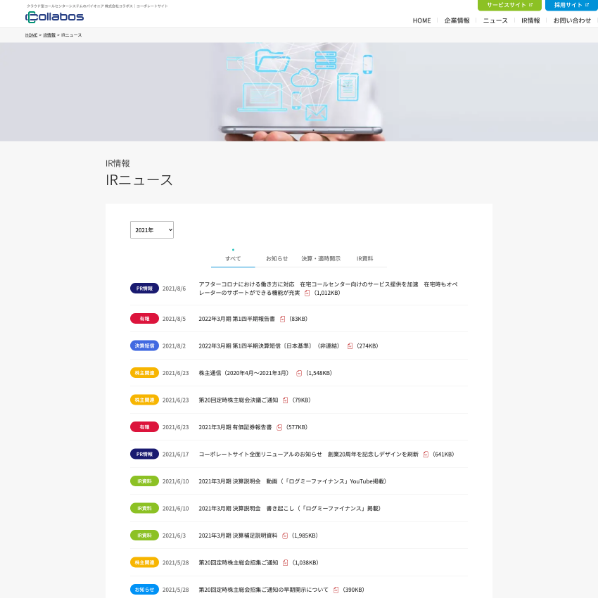Switch to the お知らせ tab

[277, 259]
